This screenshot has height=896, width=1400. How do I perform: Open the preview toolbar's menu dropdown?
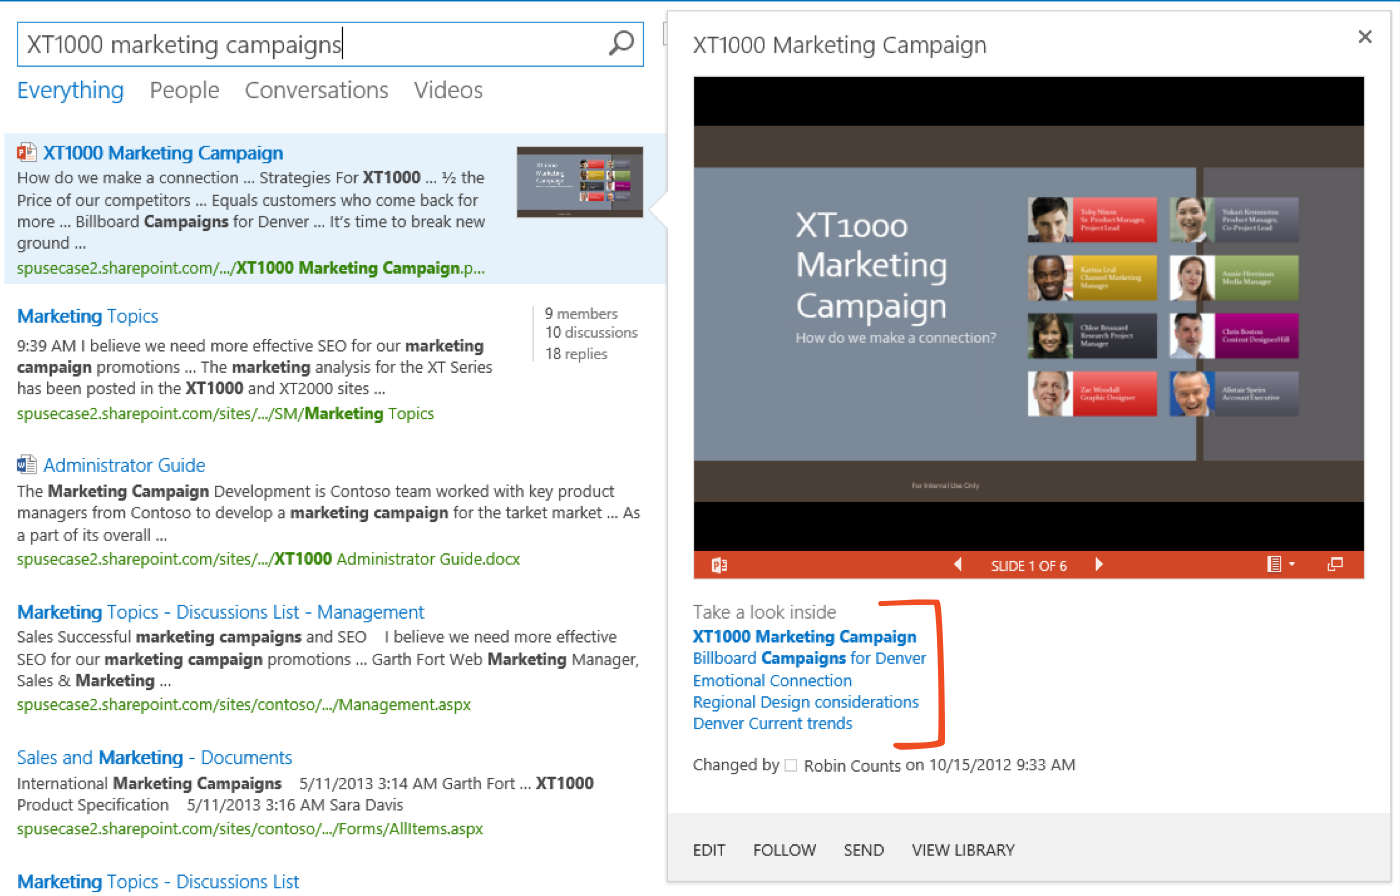pyautogui.click(x=1280, y=565)
